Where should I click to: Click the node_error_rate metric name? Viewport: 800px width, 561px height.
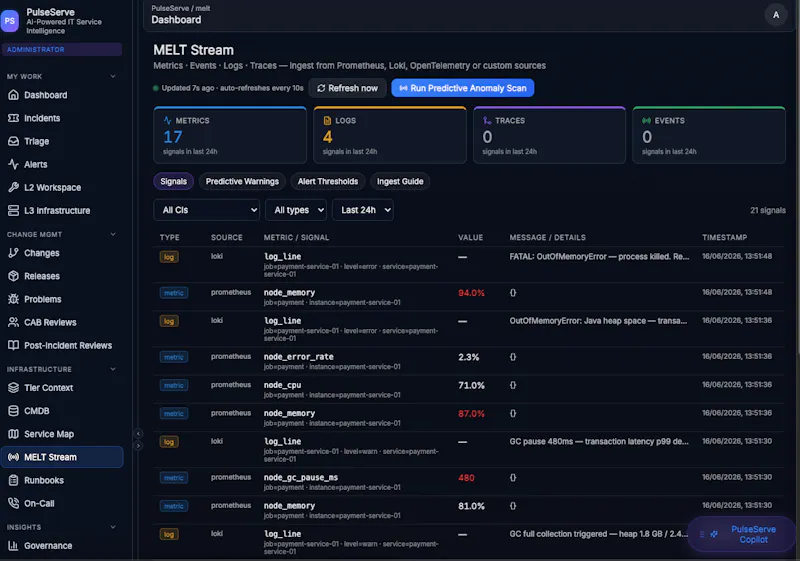pos(298,357)
